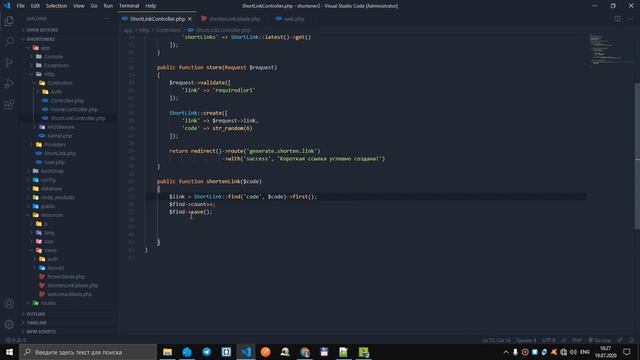The width and height of the screenshot is (640, 360).
Task: Click the errors and warnings status indicator
Action: pyautogui.click(x=16, y=340)
